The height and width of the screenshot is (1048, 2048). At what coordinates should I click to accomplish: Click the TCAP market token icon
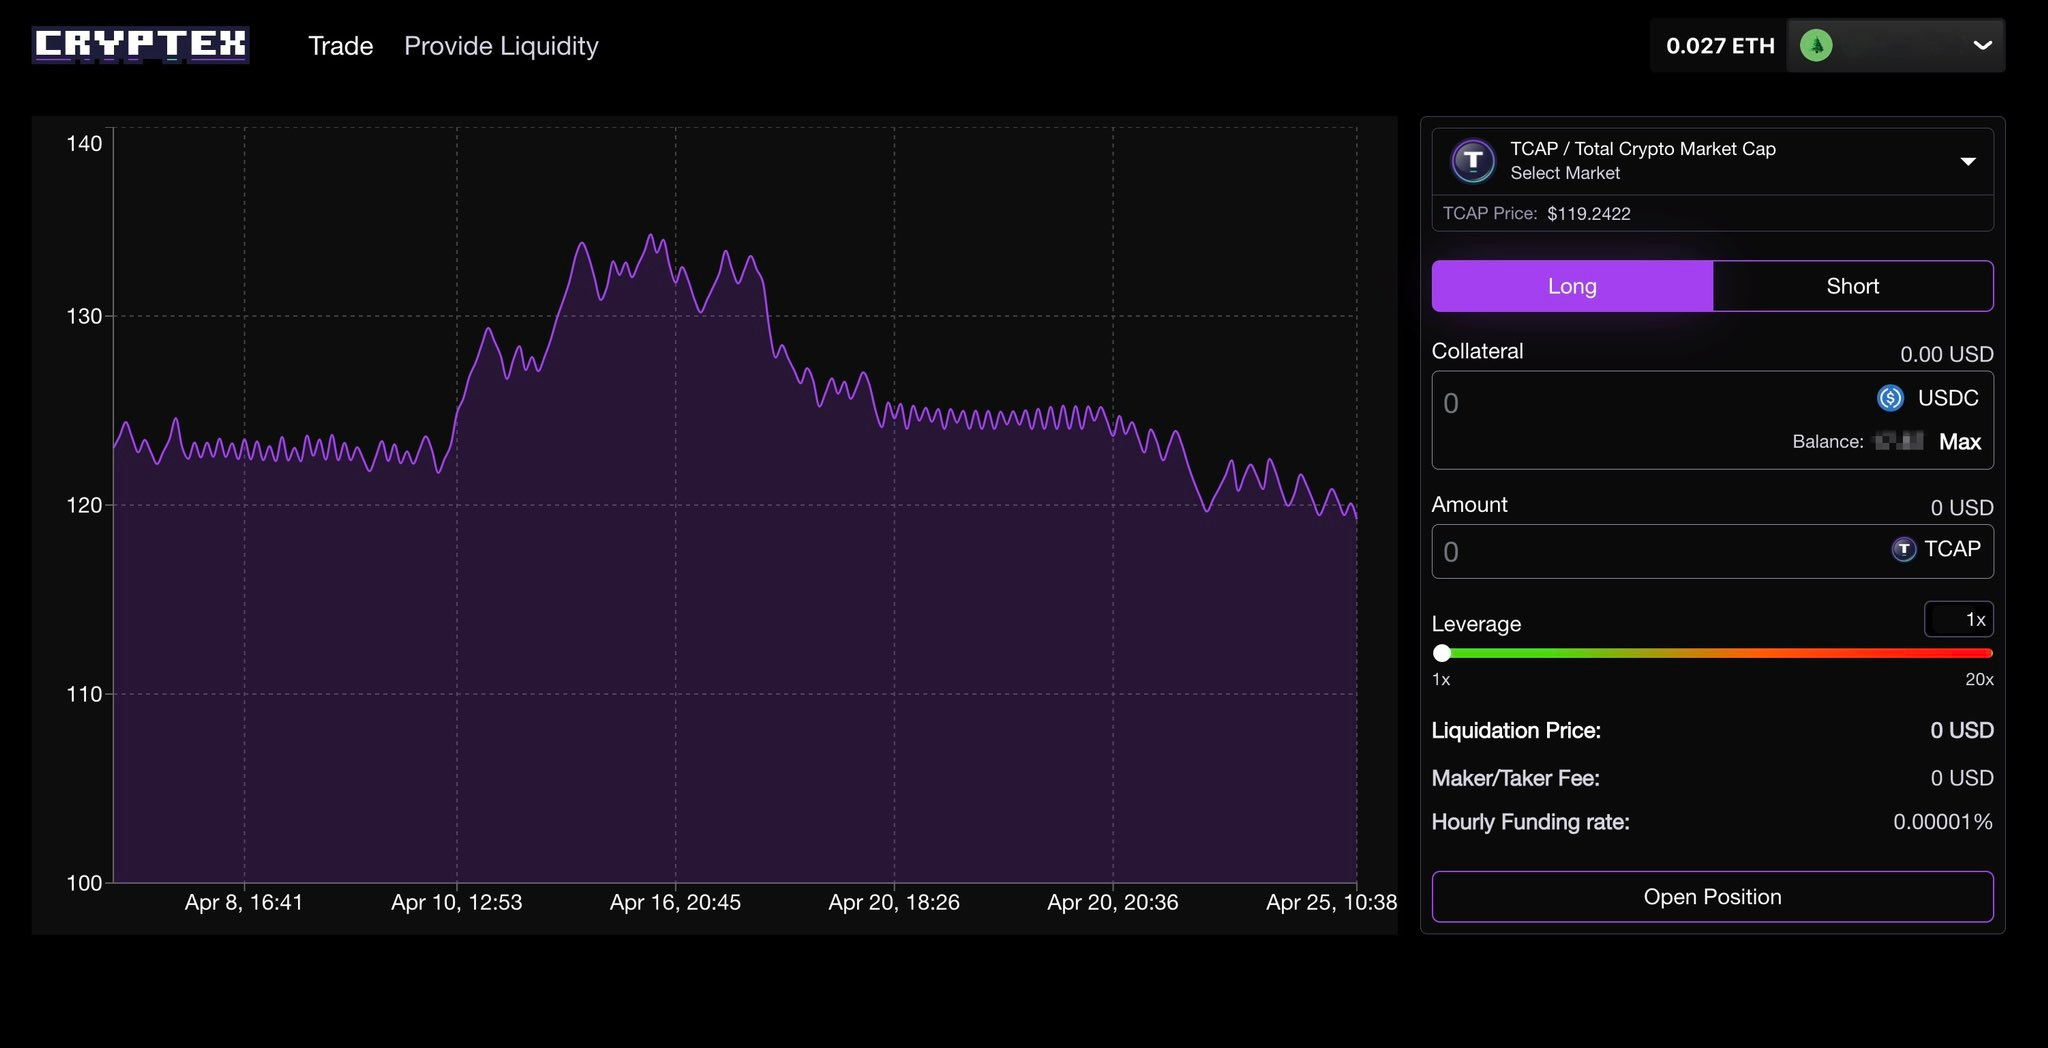coord(1473,160)
